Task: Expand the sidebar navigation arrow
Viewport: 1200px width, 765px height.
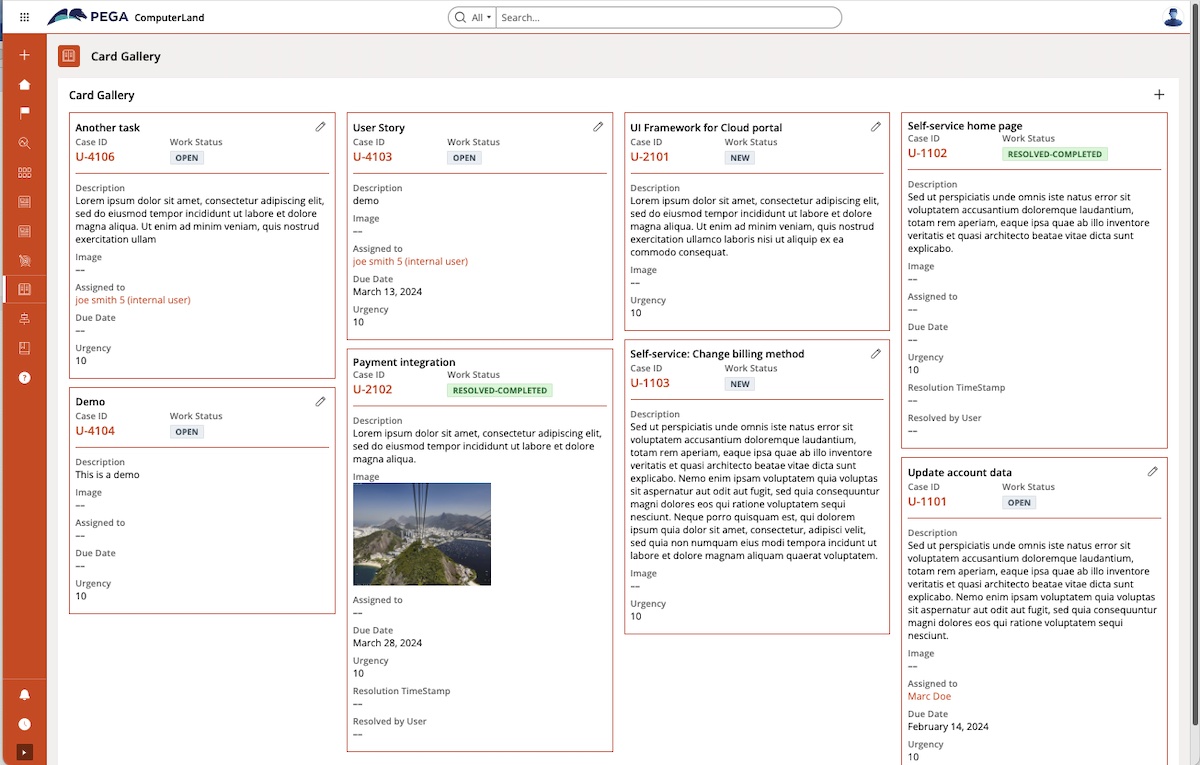Action: (x=24, y=752)
